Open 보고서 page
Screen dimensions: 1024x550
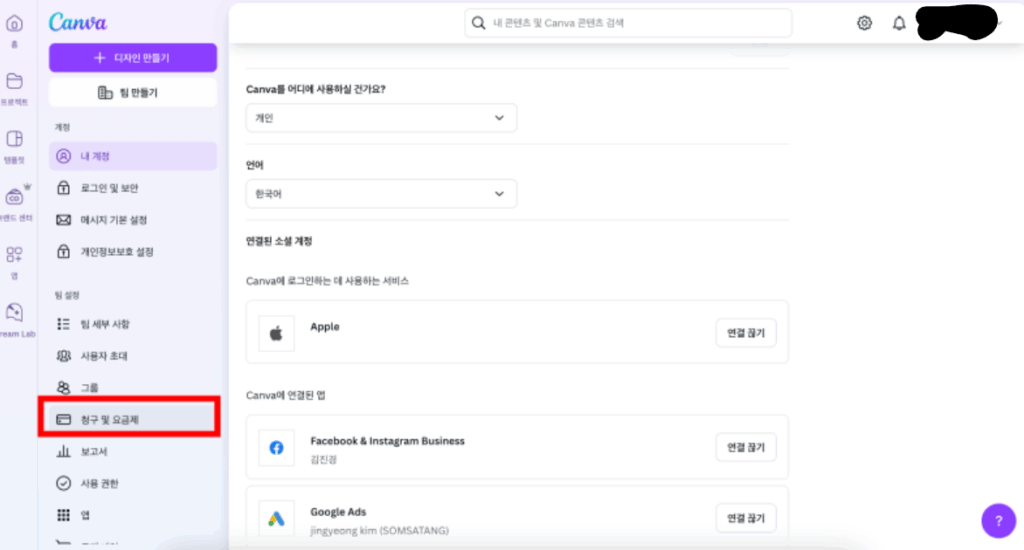tap(133, 451)
